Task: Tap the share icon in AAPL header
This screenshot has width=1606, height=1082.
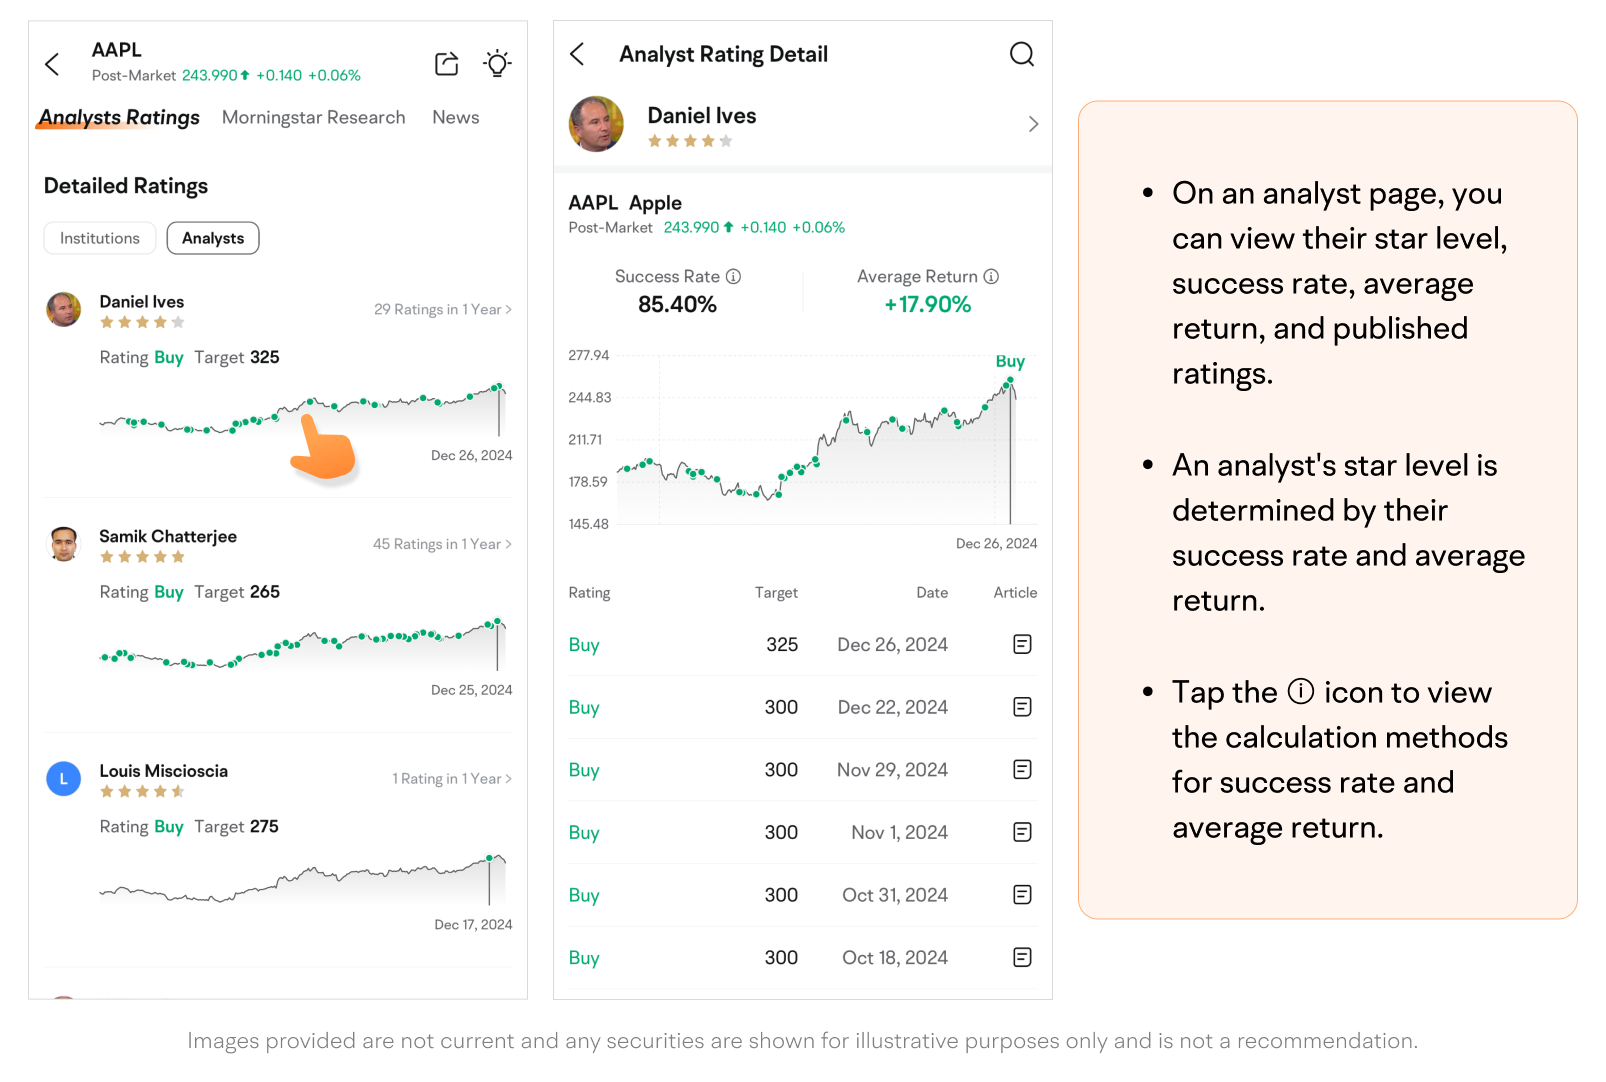Action: coord(446,64)
